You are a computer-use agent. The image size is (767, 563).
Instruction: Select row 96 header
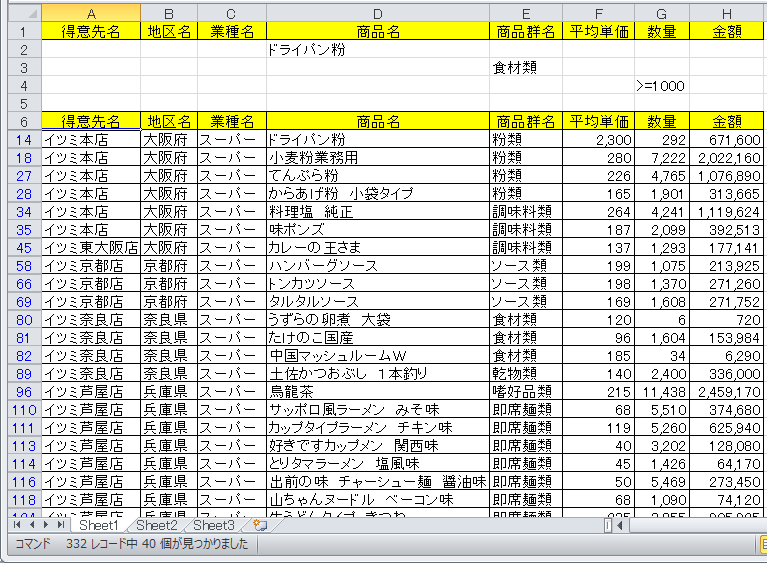[x=20, y=391]
